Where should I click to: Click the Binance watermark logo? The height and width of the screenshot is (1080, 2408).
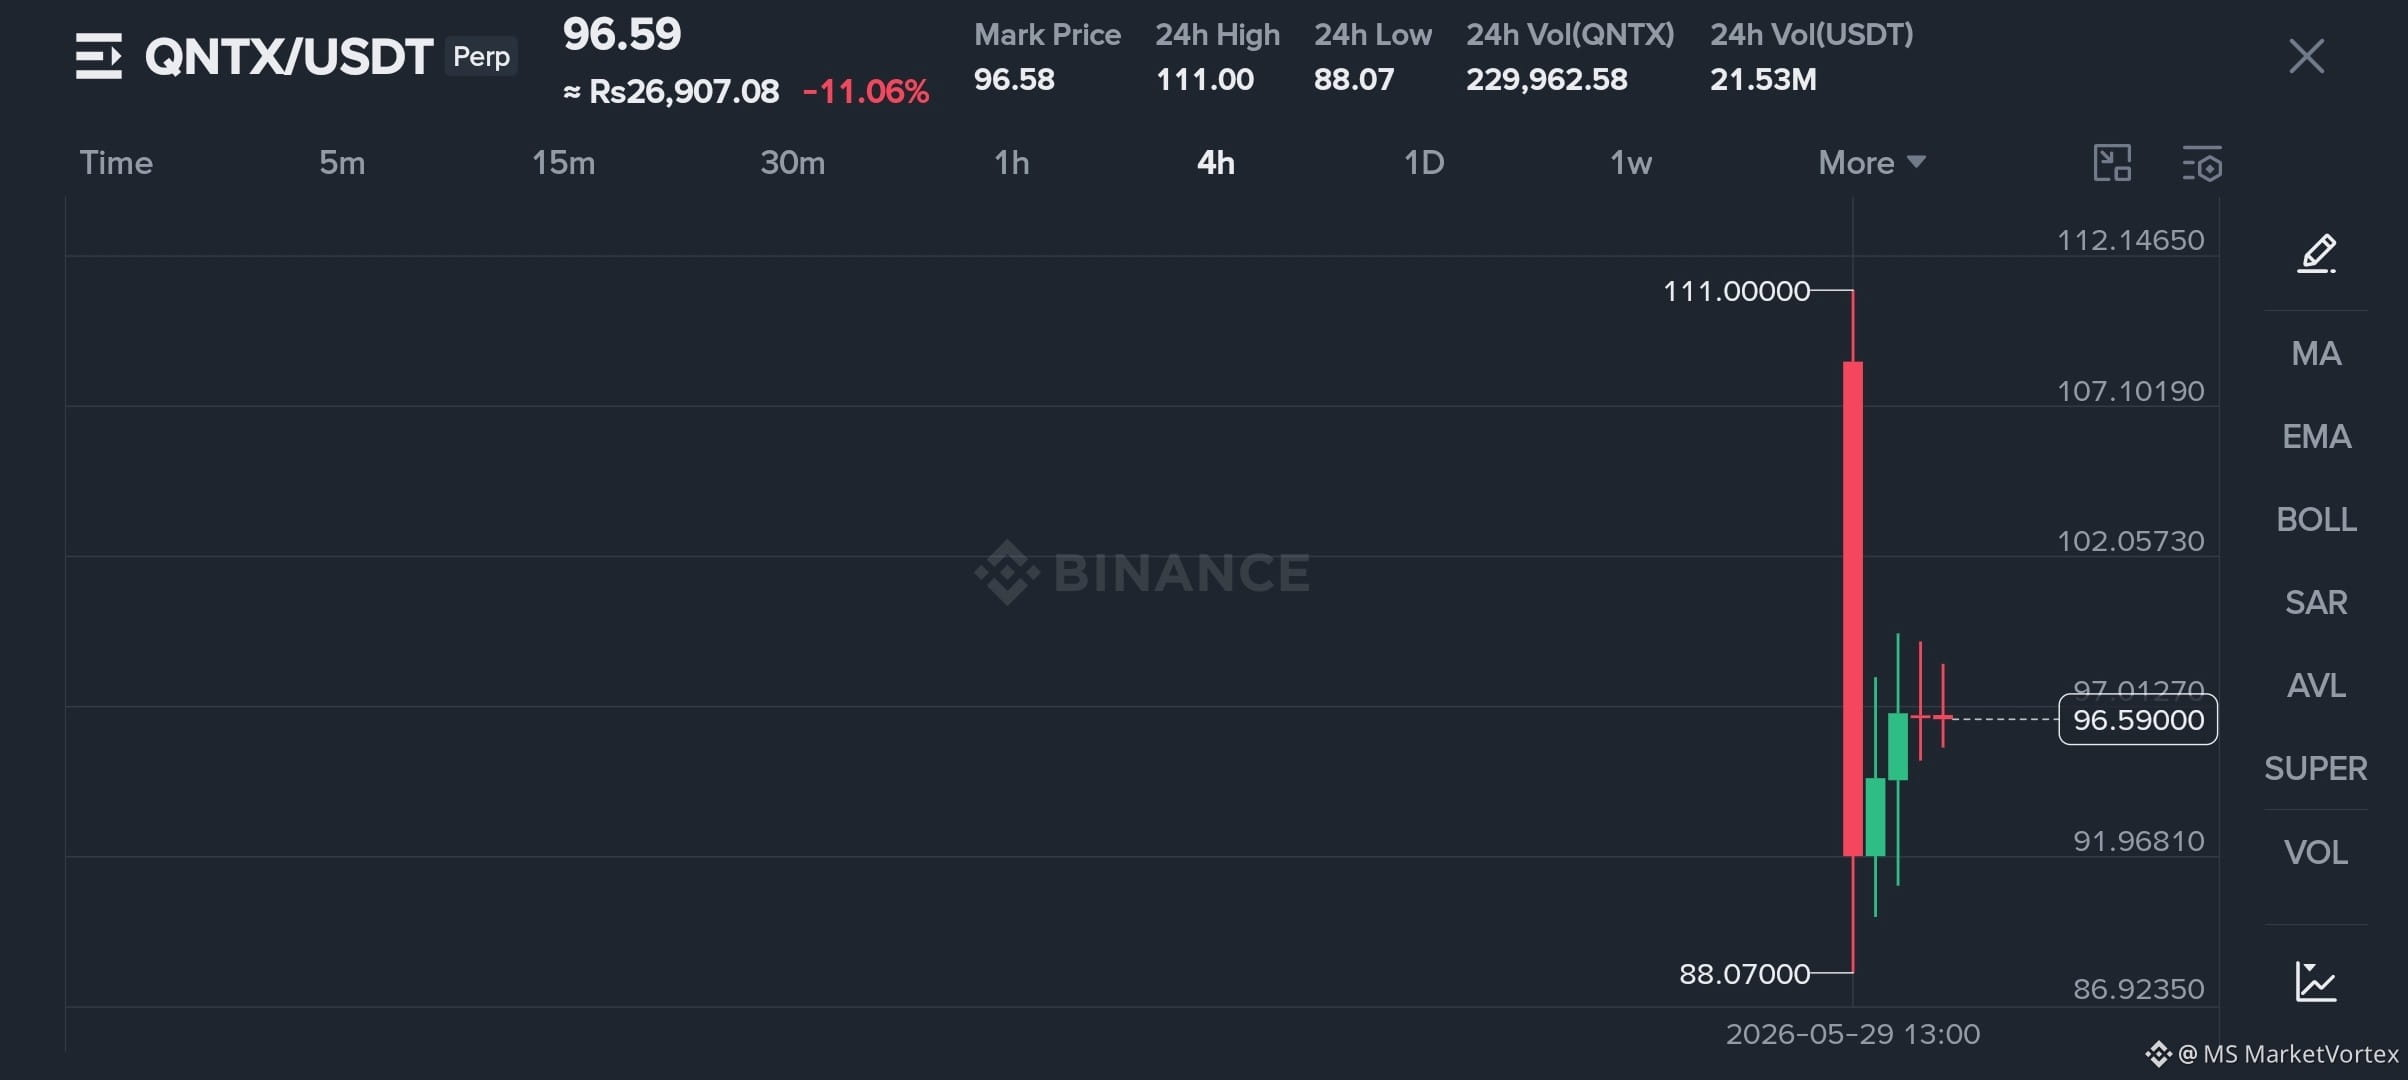(1142, 572)
